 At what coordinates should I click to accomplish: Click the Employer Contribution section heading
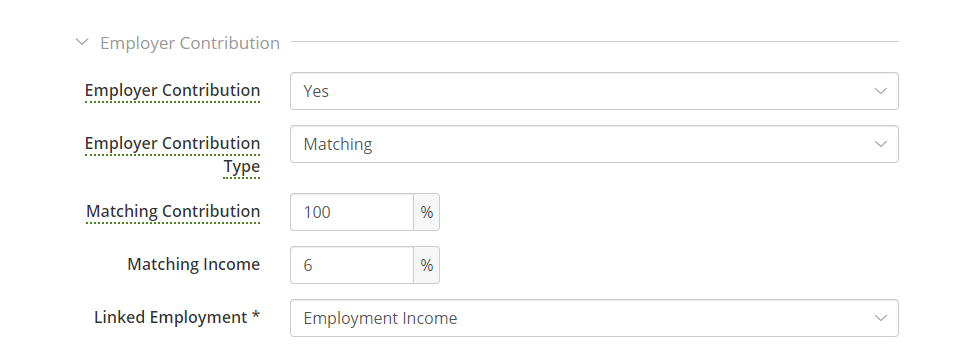(190, 43)
